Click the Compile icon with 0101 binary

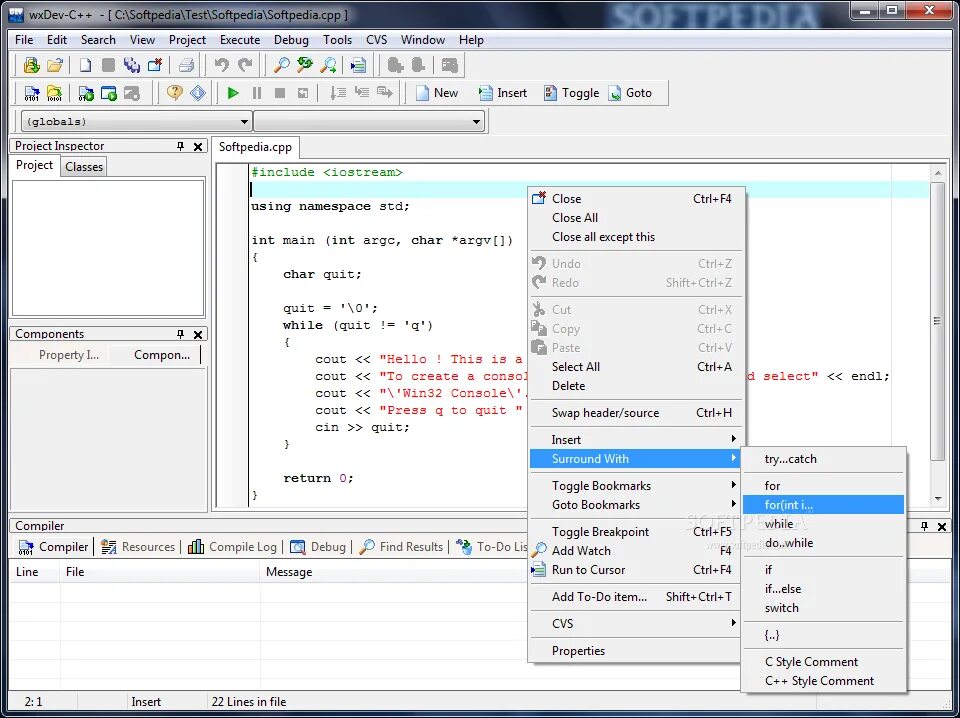tap(32, 93)
